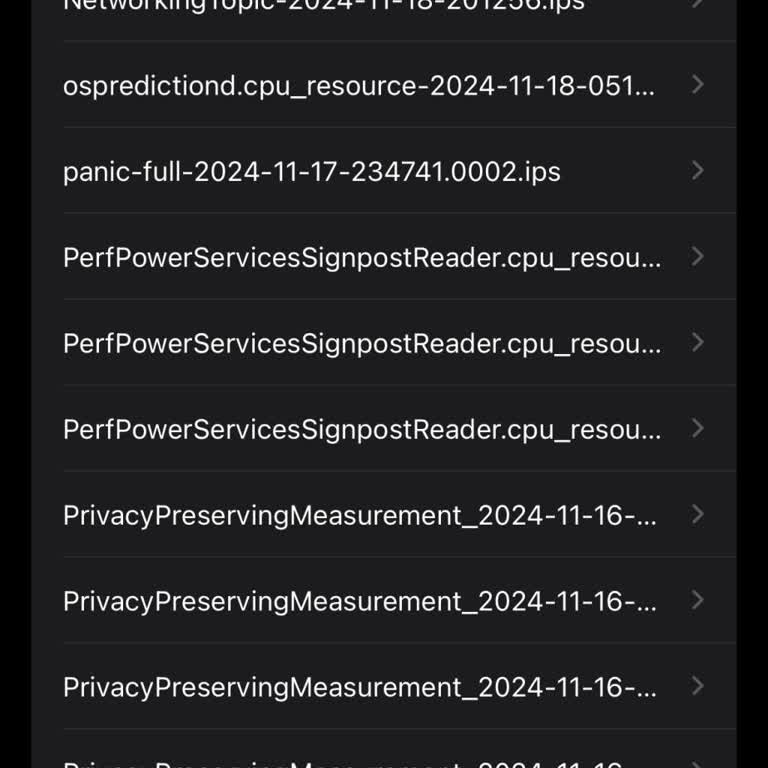This screenshot has width=768, height=768.
Task: Tap the chevron beside the panic-full entry
Action: click(698, 171)
